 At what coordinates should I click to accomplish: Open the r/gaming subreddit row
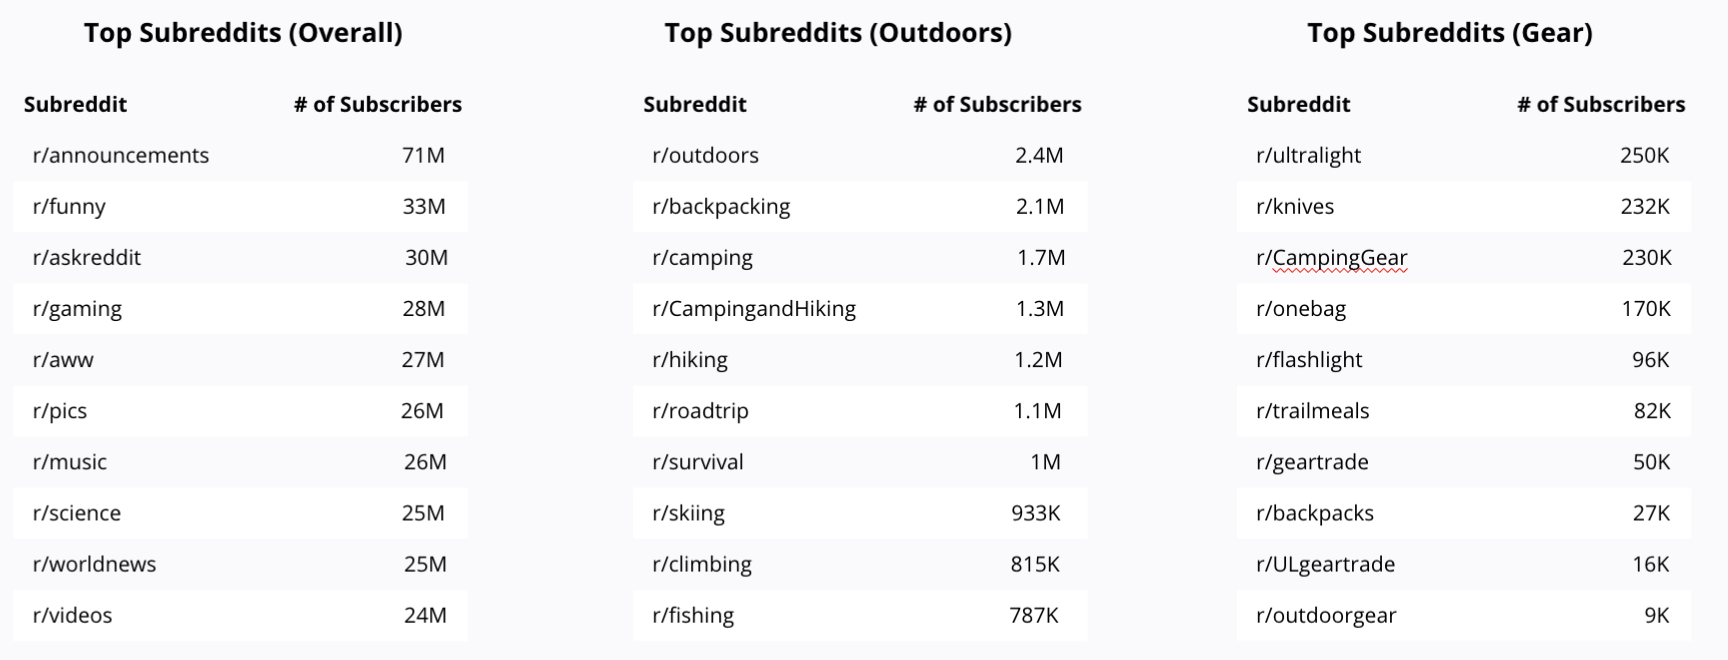pos(77,309)
